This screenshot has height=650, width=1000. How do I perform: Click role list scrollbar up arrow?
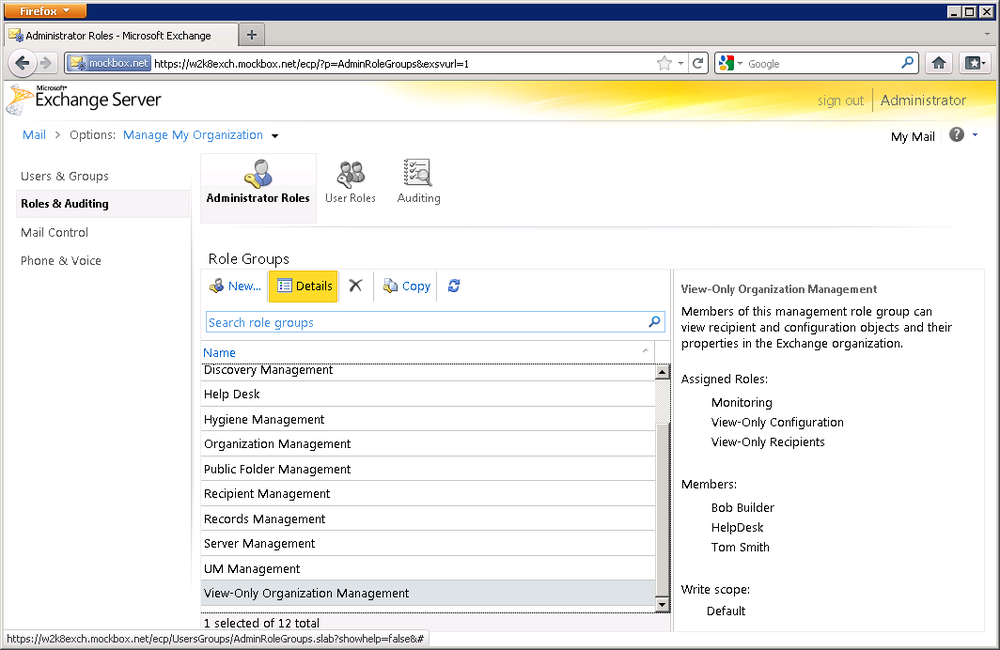[662, 372]
